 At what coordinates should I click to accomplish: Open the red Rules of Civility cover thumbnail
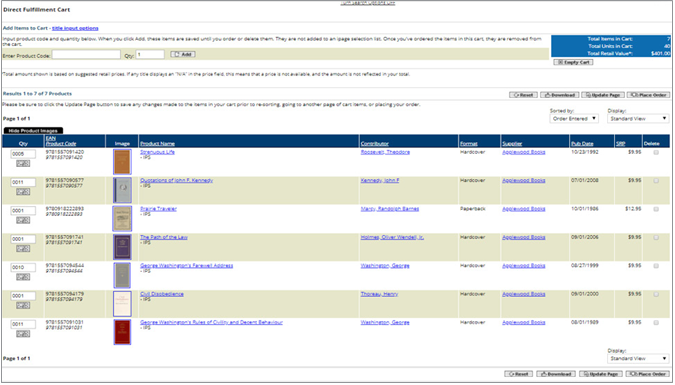pyautogui.click(x=122, y=332)
